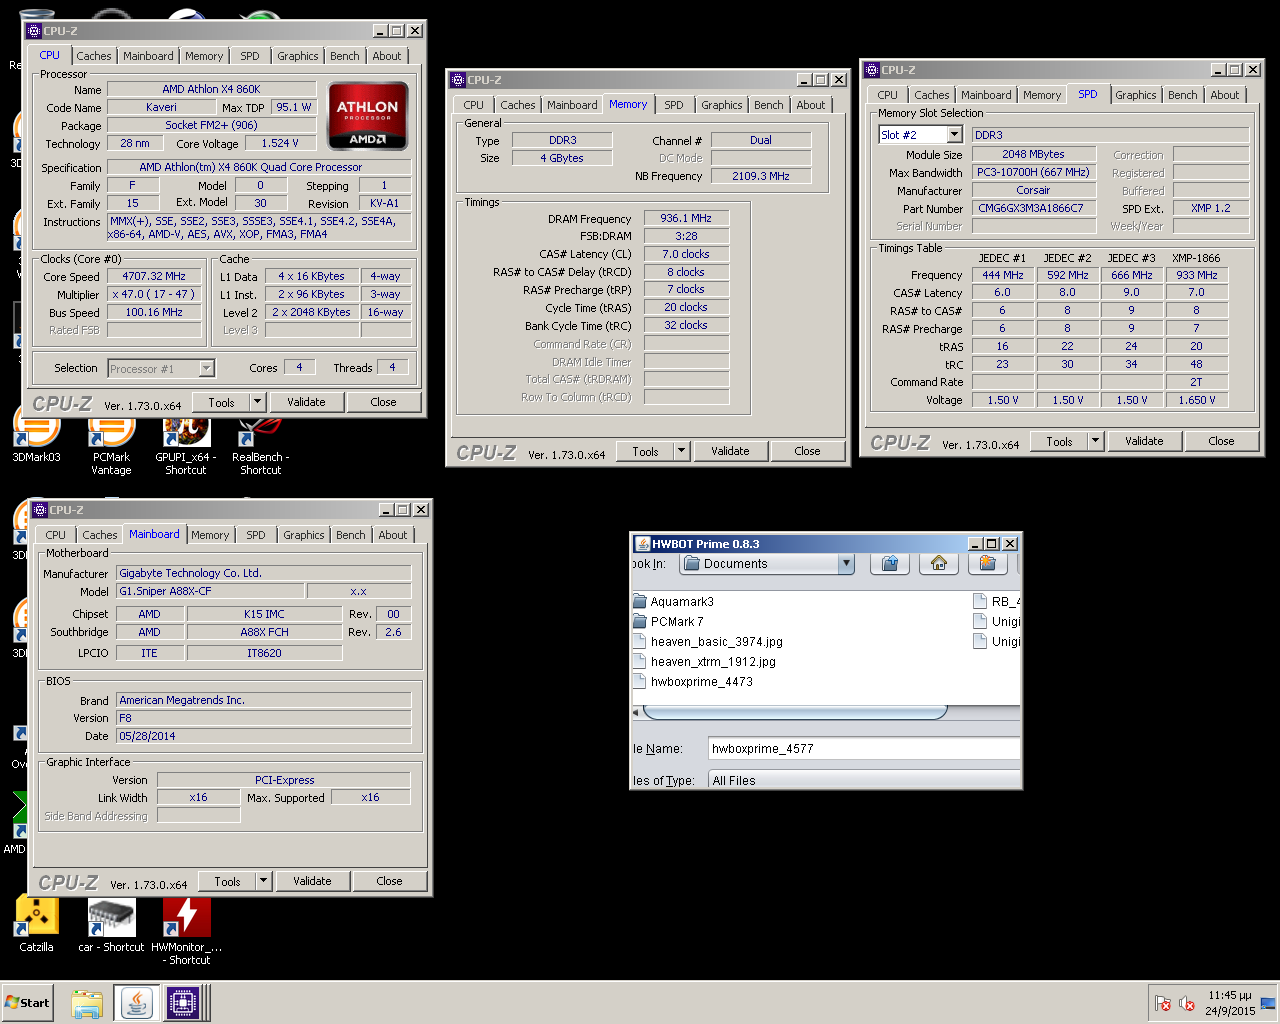Switch to Memory tab in Mainboard window
1280x1024 pixels.
tap(210, 535)
